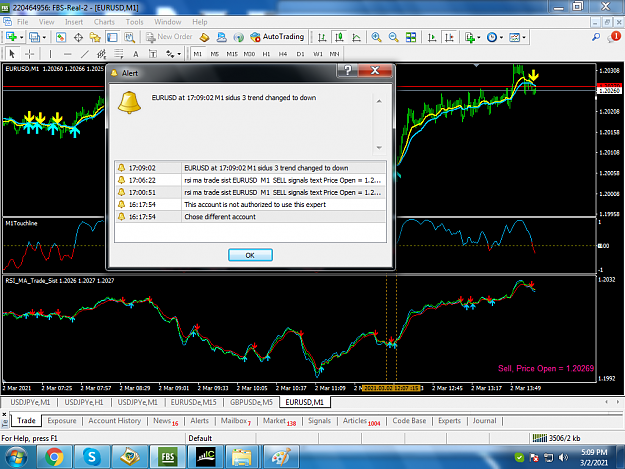Switch chart to candlesticks

pyautogui.click(x=339, y=37)
